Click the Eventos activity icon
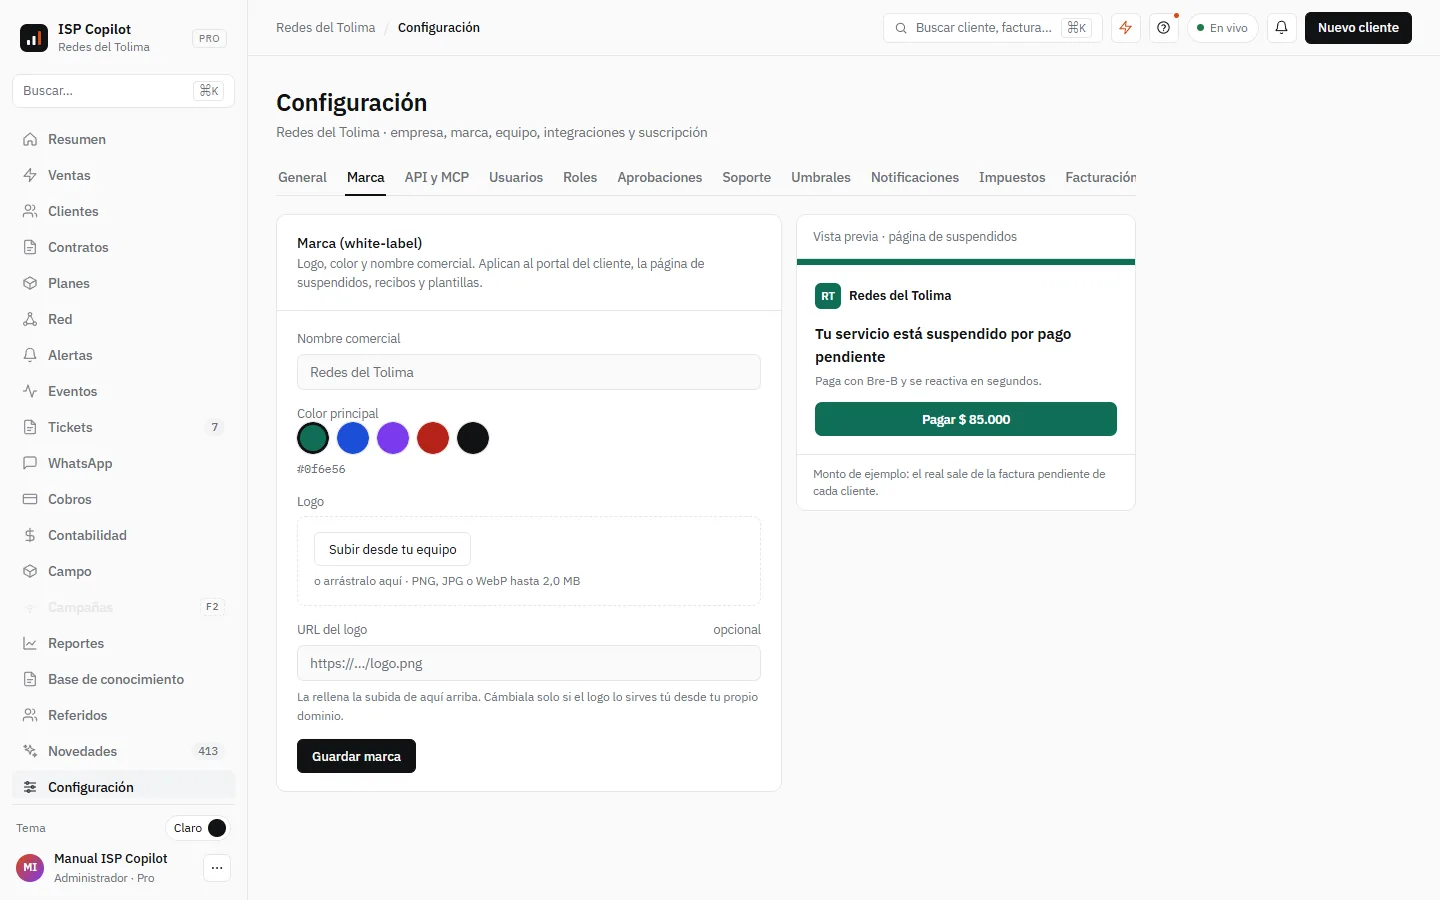This screenshot has height=900, width=1440. pos(30,391)
